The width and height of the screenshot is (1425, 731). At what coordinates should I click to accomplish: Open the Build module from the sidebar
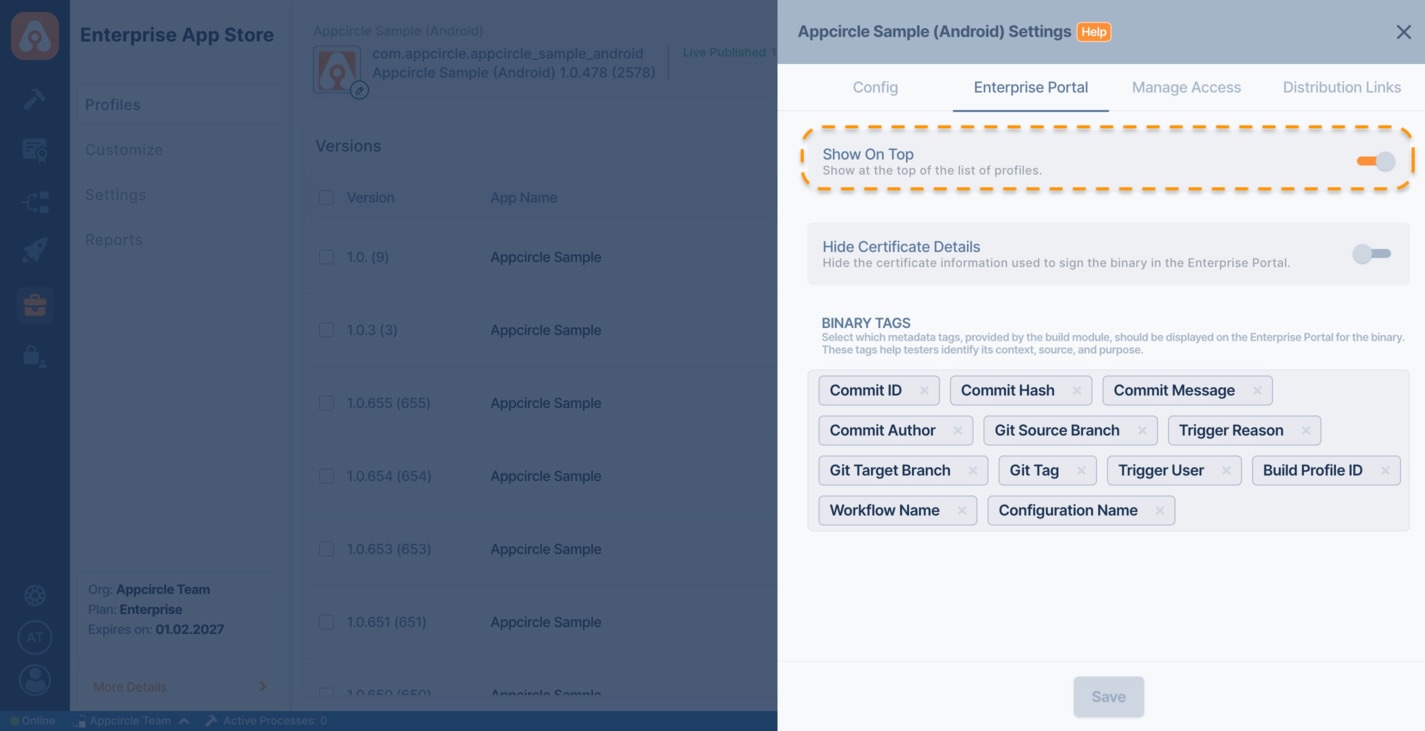pos(34,99)
